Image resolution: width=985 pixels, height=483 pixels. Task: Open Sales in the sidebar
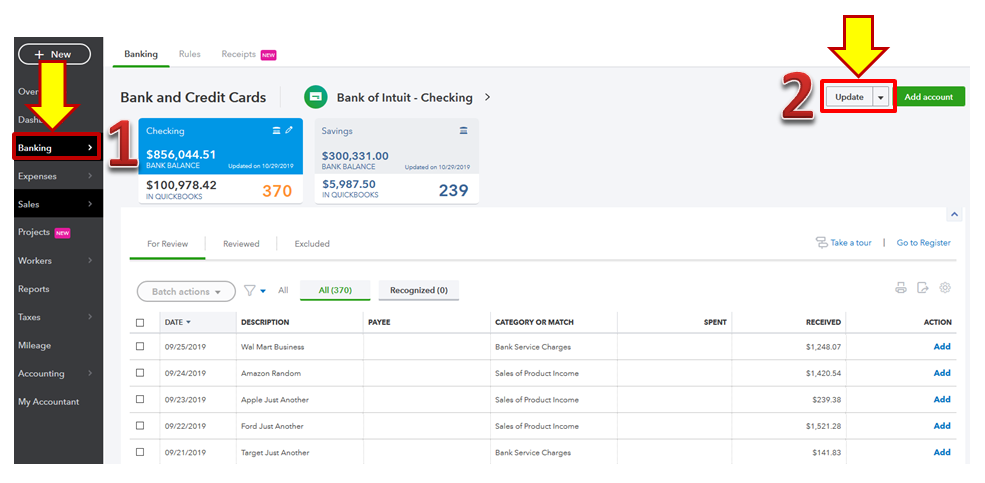pos(58,204)
